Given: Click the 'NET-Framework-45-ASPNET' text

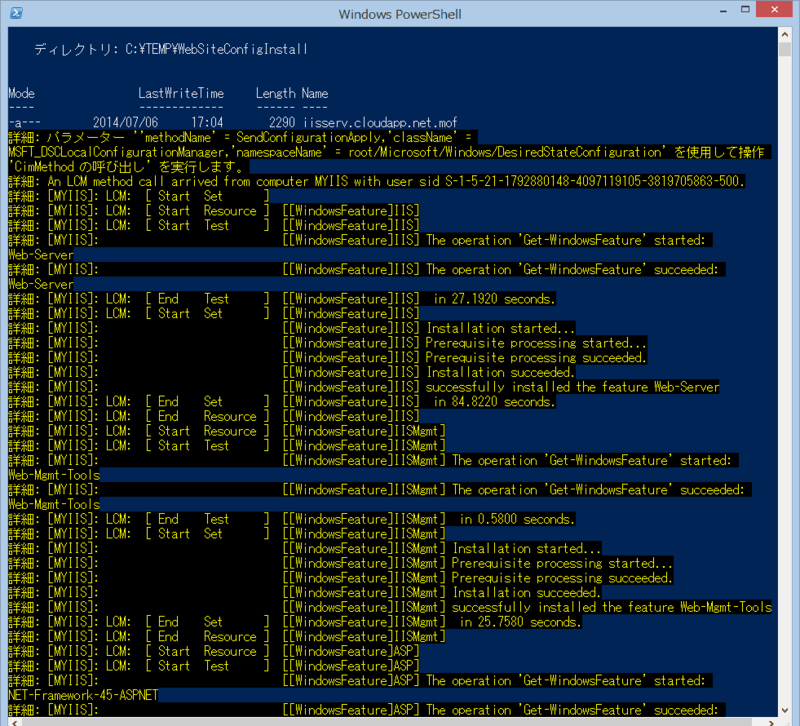Looking at the screenshot, I should (83, 695).
